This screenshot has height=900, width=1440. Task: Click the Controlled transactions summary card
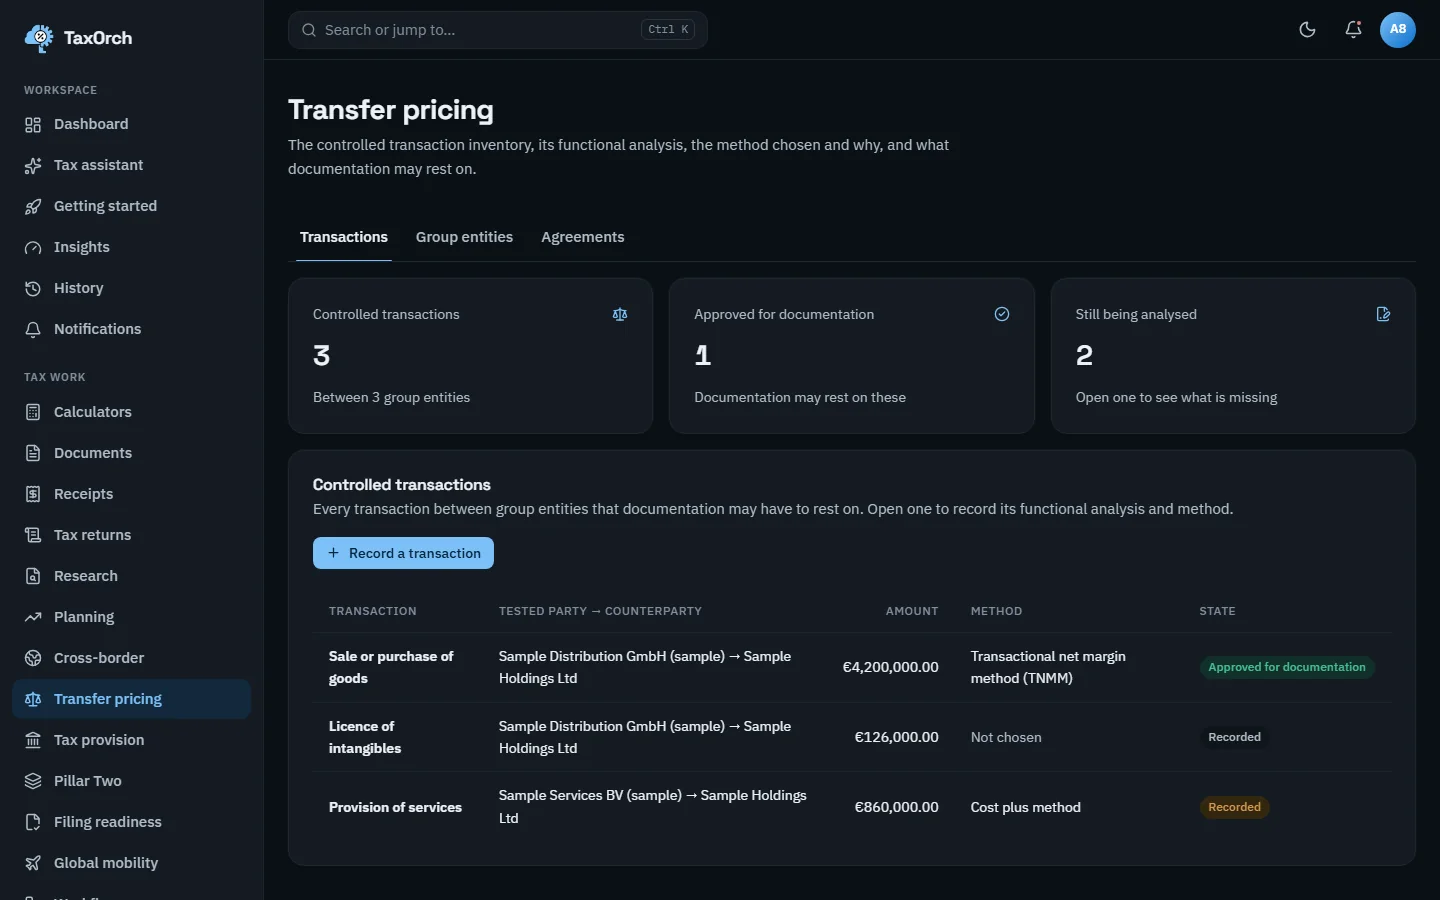coord(471,356)
